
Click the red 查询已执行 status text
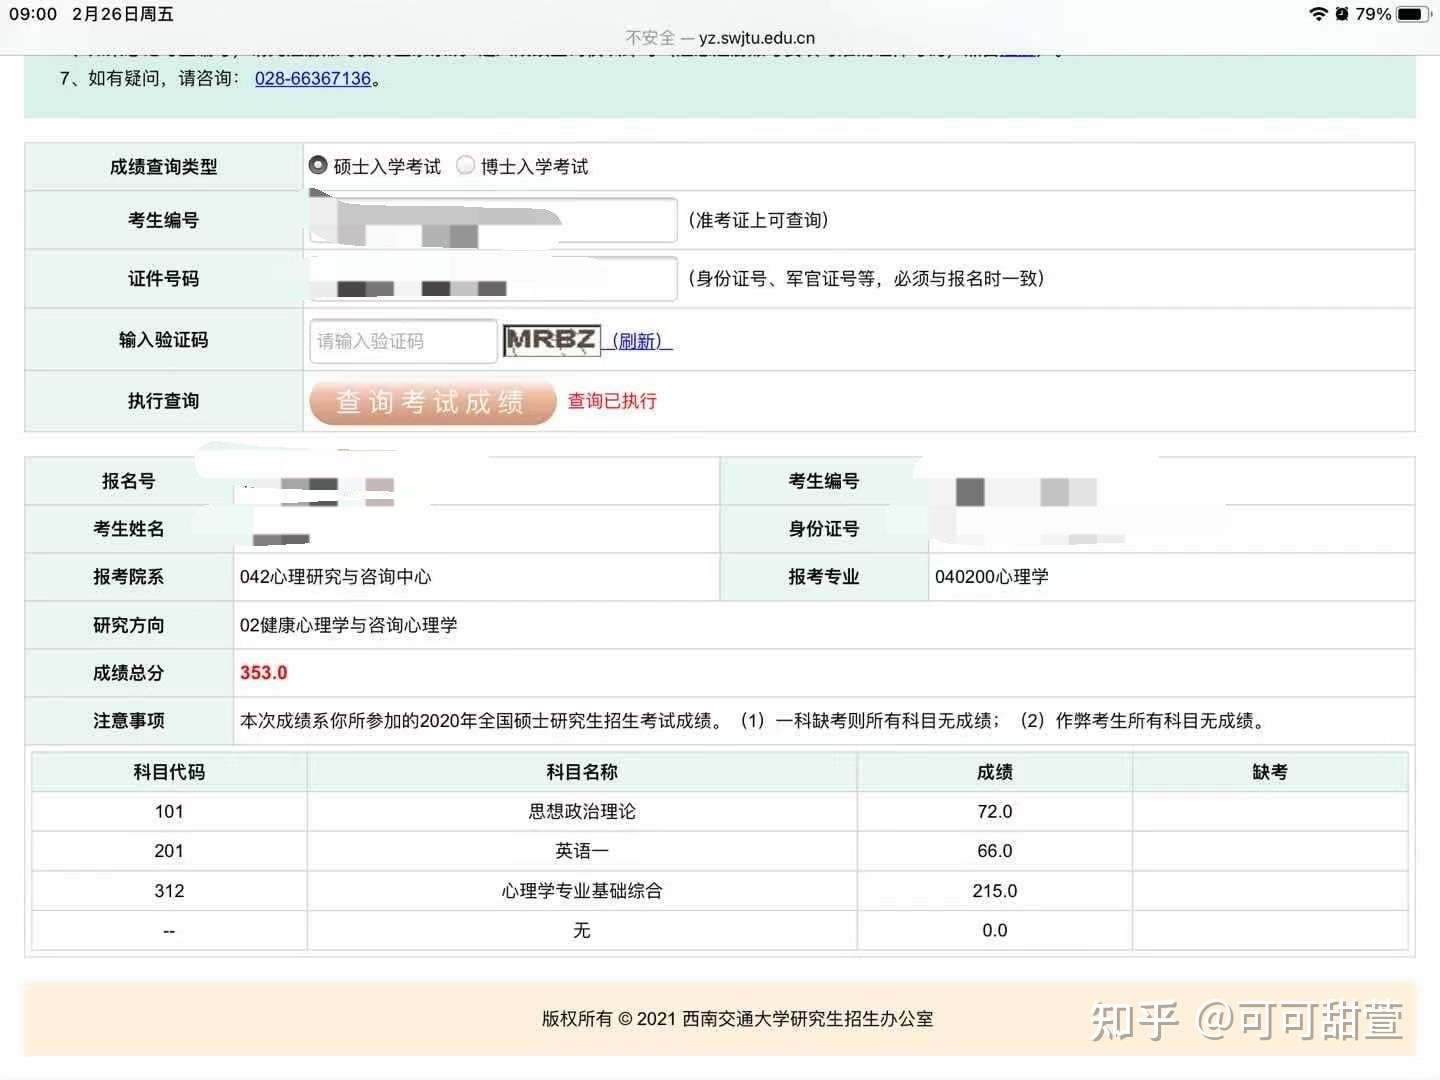point(612,401)
